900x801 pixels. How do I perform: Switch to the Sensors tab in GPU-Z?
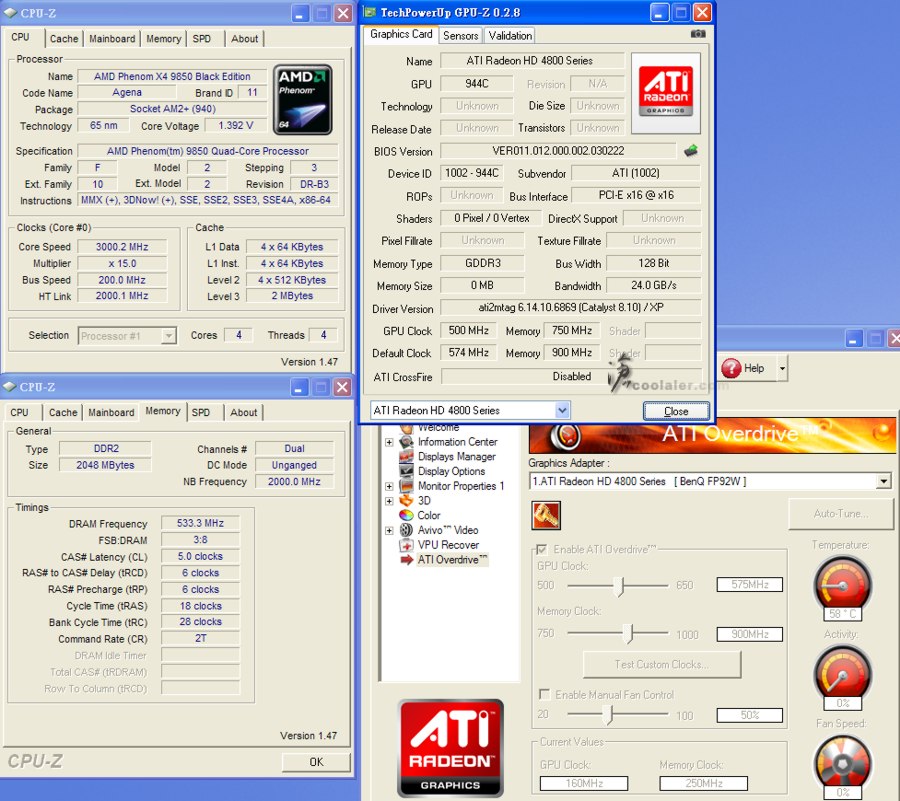[x=460, y=36]
